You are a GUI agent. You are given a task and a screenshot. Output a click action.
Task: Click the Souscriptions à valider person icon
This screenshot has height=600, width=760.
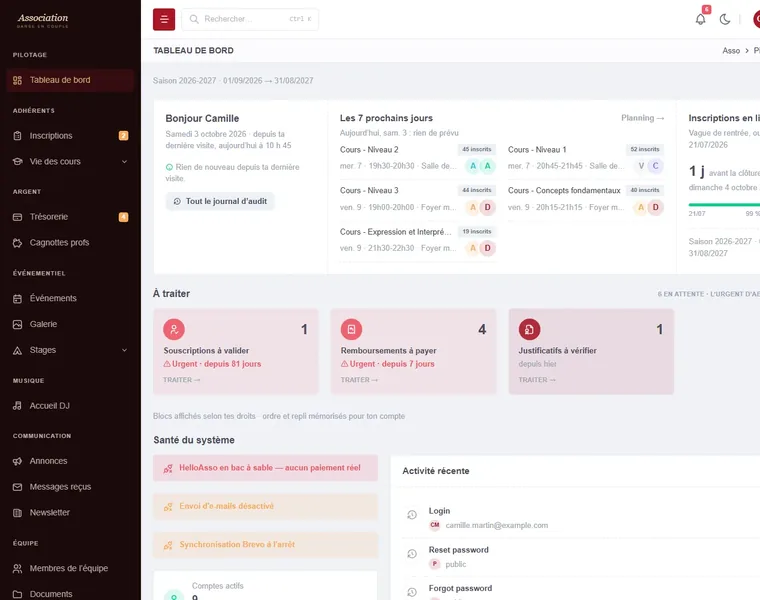click(174, 330)
